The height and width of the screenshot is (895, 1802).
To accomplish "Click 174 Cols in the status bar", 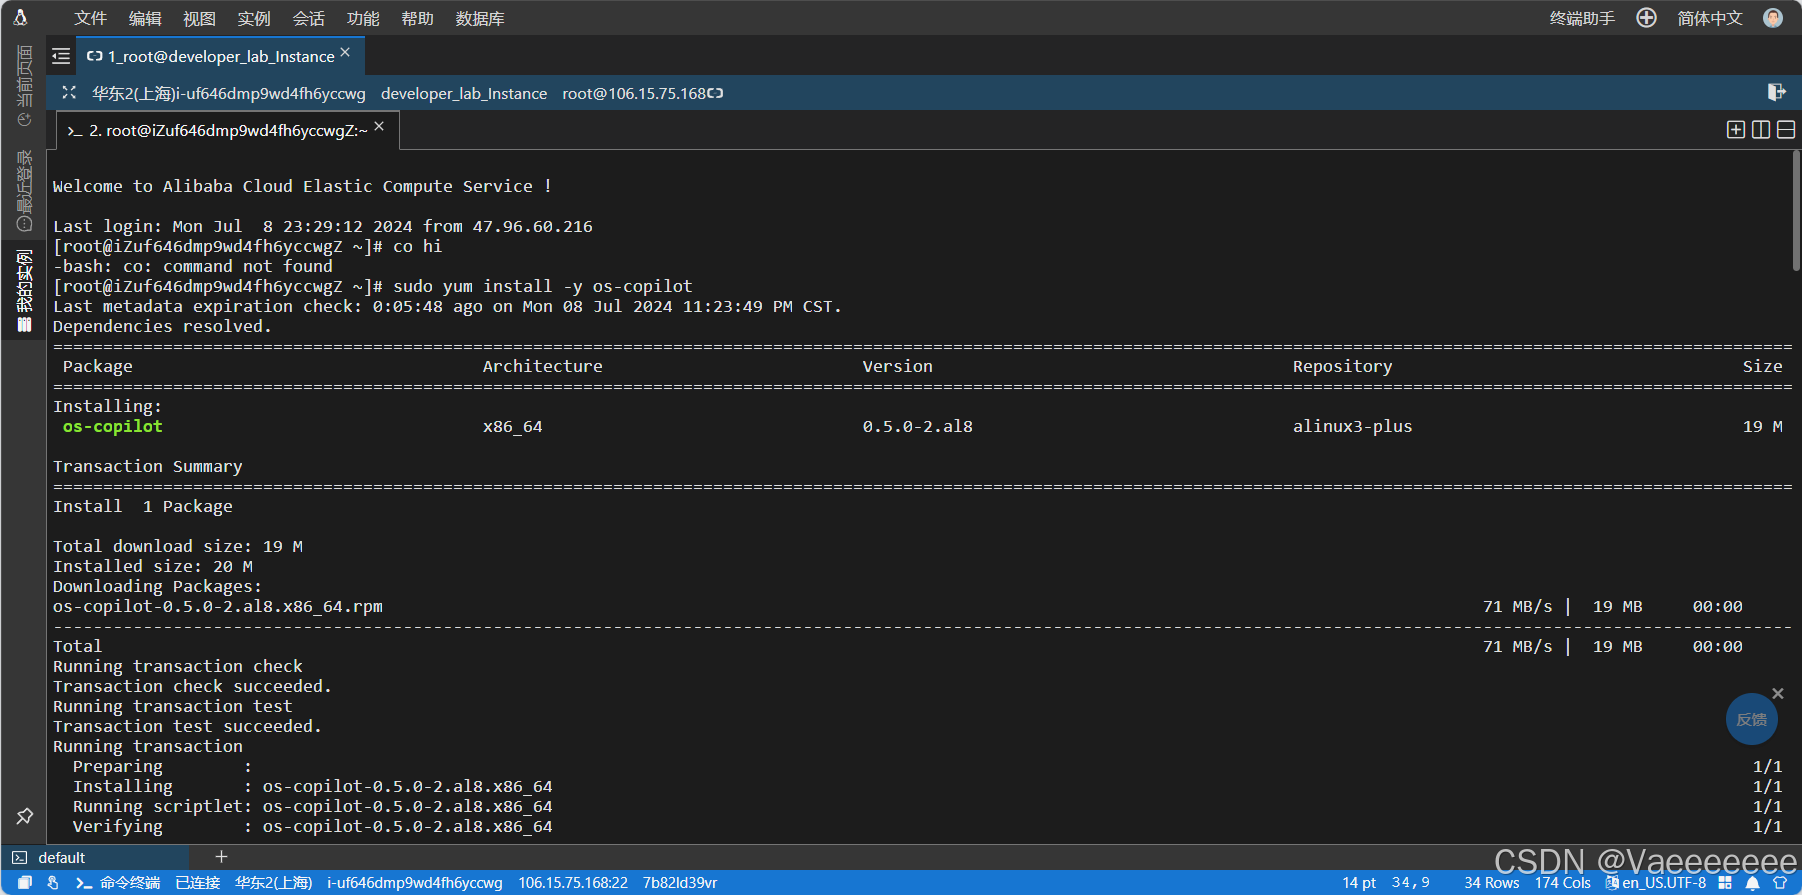I will [x=1562, y=882].
